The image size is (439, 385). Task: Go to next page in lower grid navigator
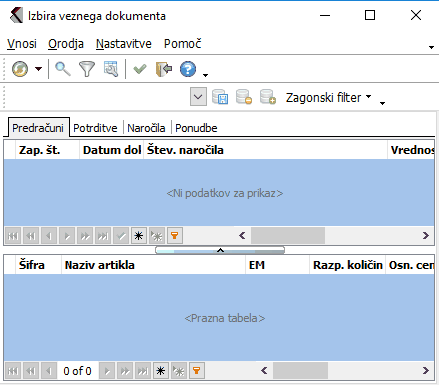pyautogui.click(x=125, y=371)
